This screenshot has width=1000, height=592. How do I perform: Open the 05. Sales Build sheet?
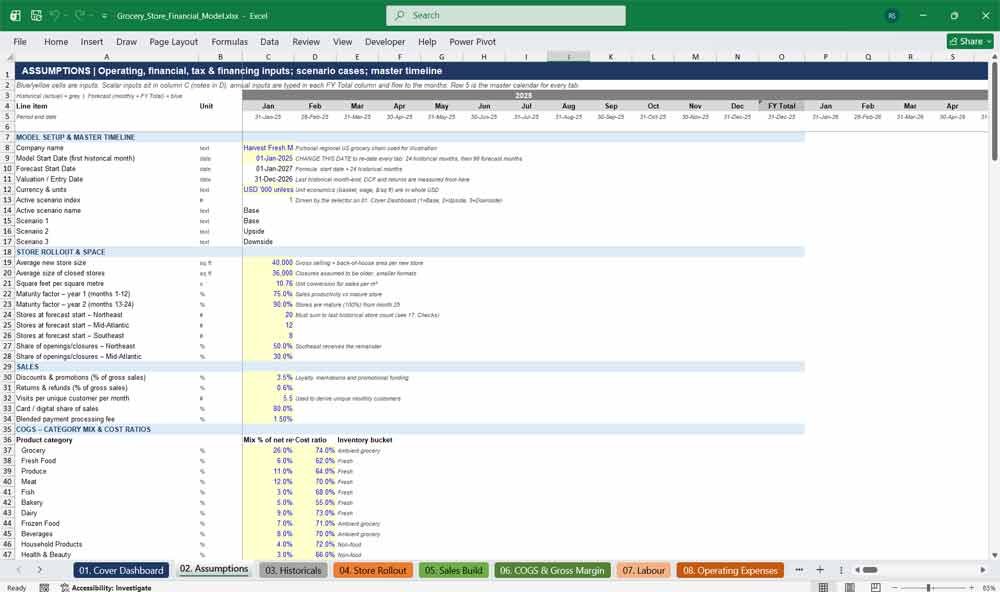coord(453,570)
